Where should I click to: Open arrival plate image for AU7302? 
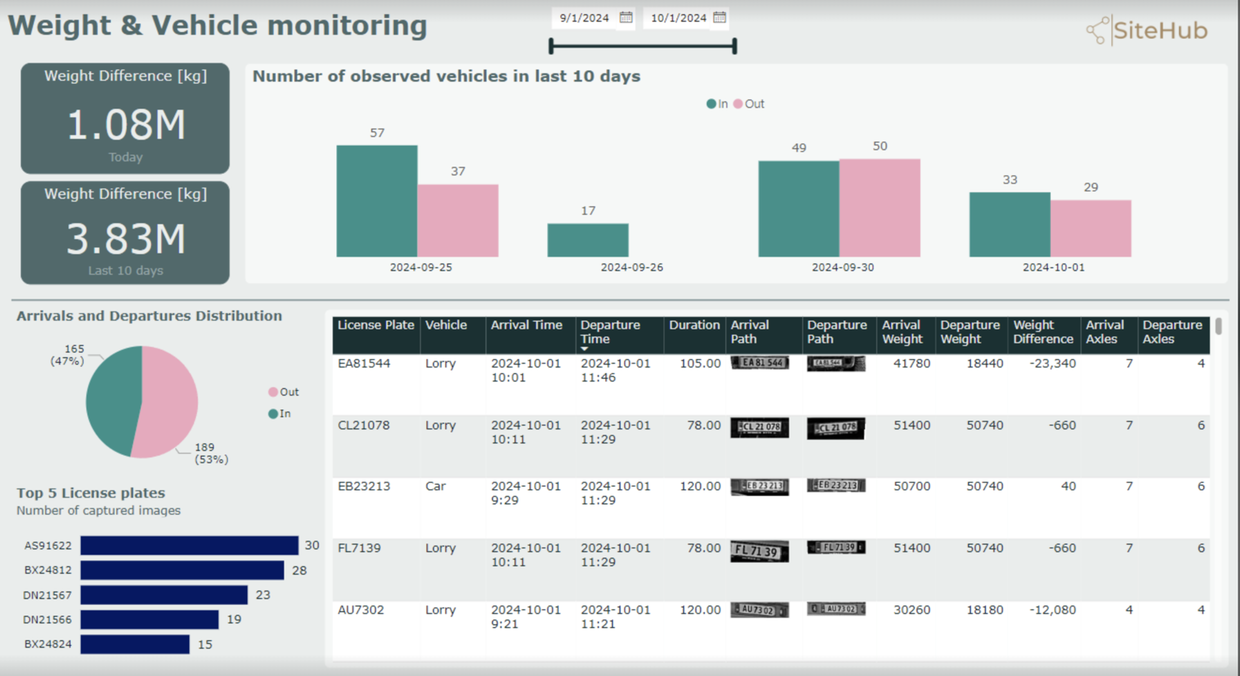click(x=760, y=609)
